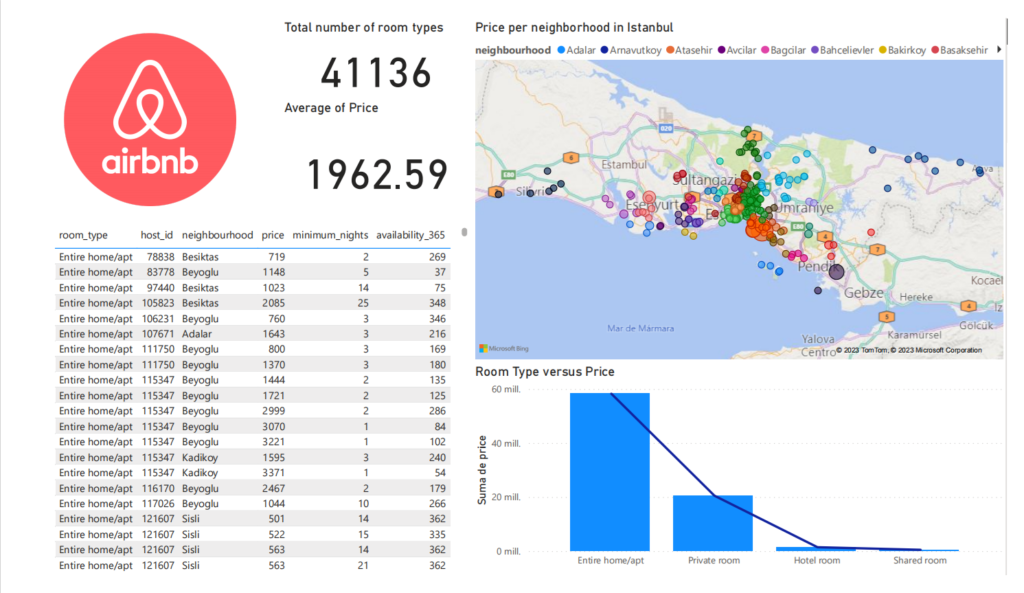Select the Private room bar
The height and width of the screenshot is (593, 1024).
pos(712,522)
